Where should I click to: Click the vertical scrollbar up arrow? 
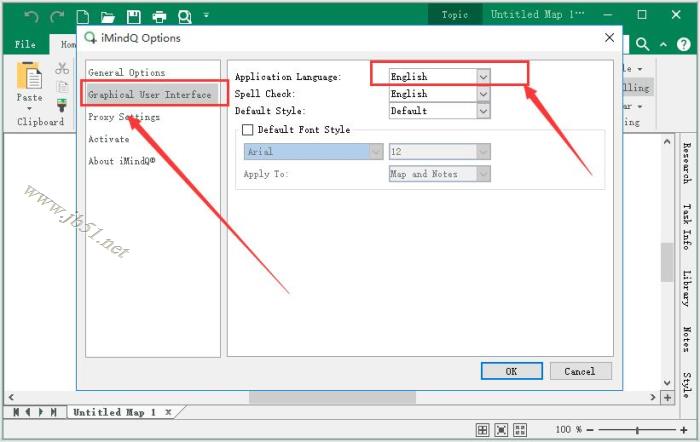click(x=667, y=142)
